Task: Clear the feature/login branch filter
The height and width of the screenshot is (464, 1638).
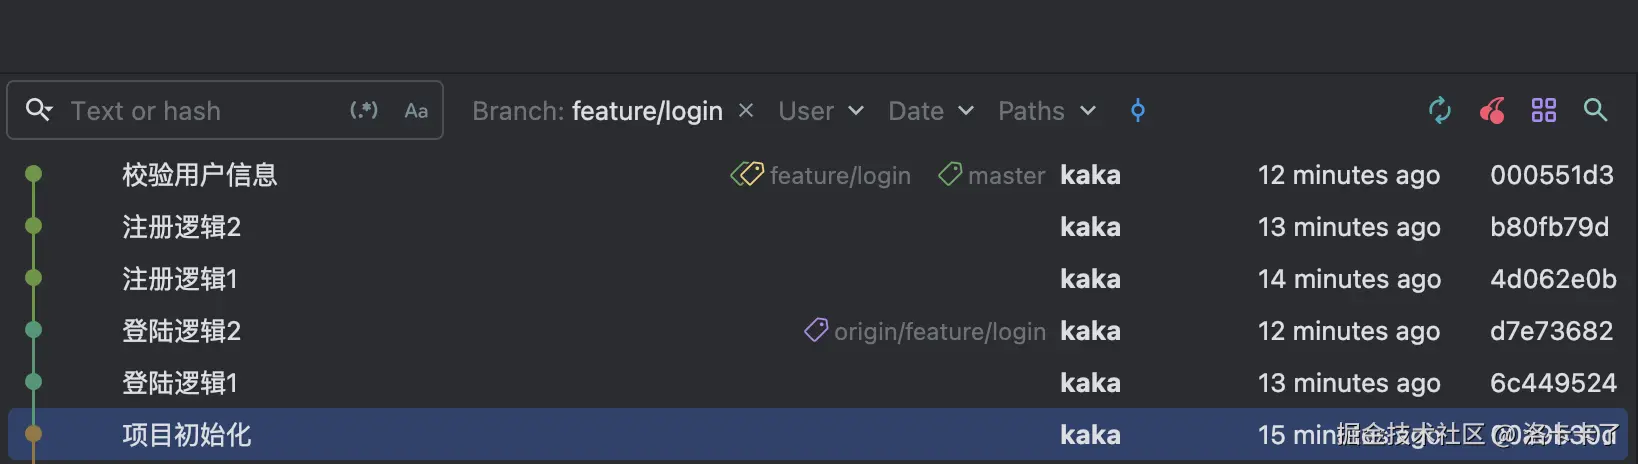Action: click(746, 110)
